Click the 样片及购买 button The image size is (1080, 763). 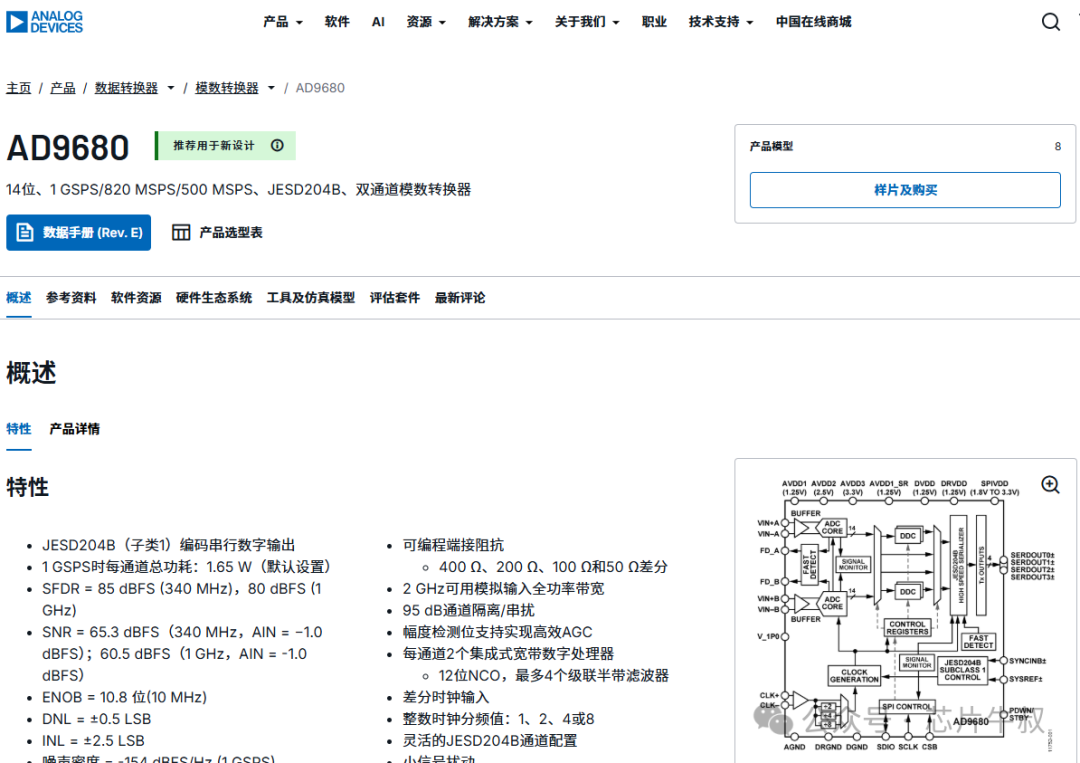[x=904, y=190]
